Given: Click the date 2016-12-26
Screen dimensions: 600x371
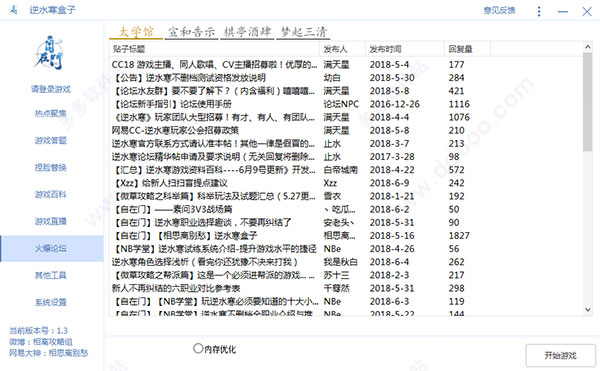Looking at the screenshot, I should point(395,104).
